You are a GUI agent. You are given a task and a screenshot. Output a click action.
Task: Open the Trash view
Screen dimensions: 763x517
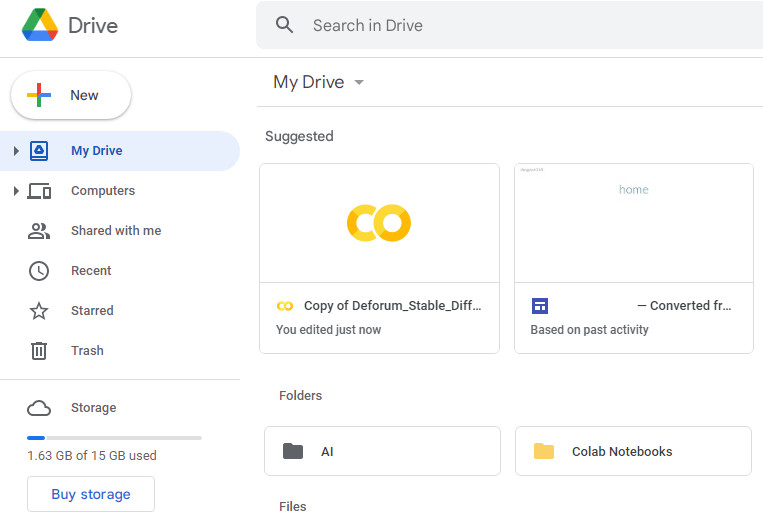120,351
